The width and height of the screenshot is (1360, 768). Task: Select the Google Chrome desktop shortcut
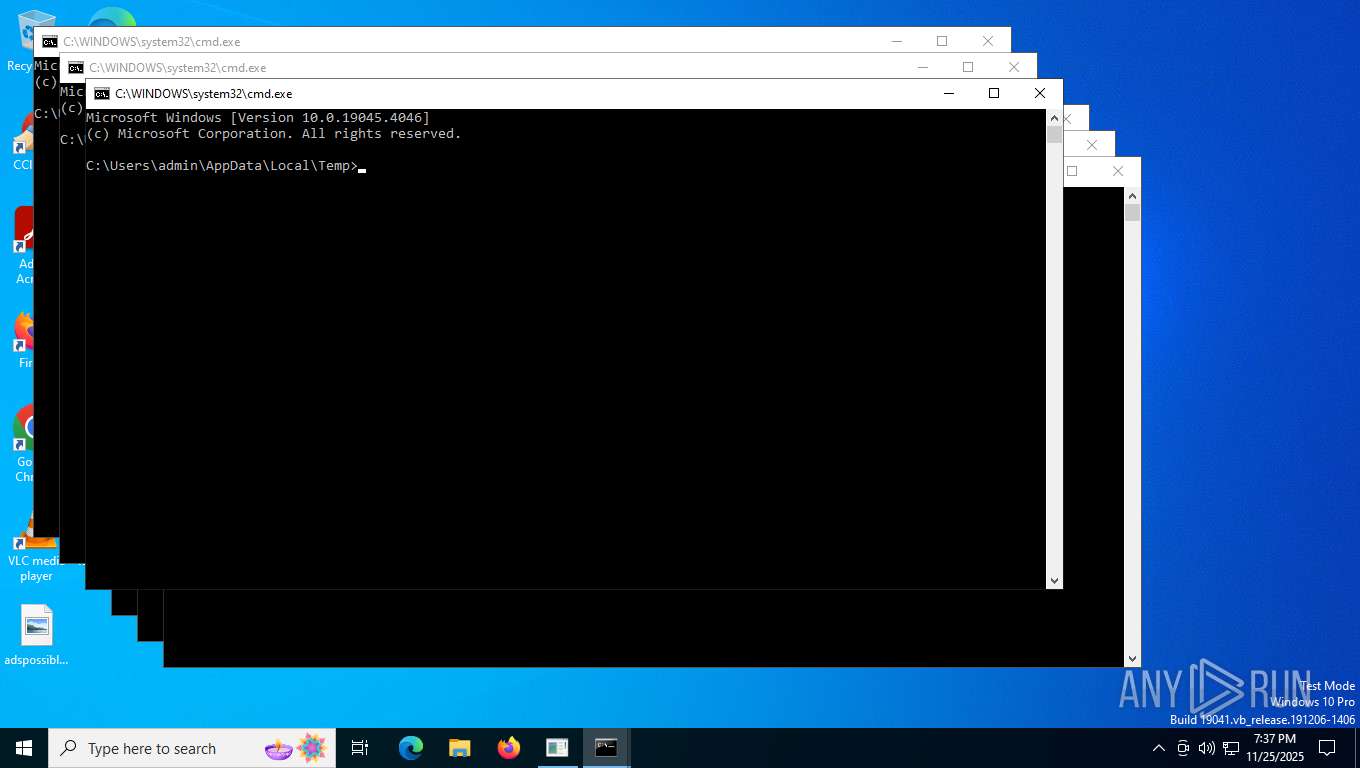24,442
